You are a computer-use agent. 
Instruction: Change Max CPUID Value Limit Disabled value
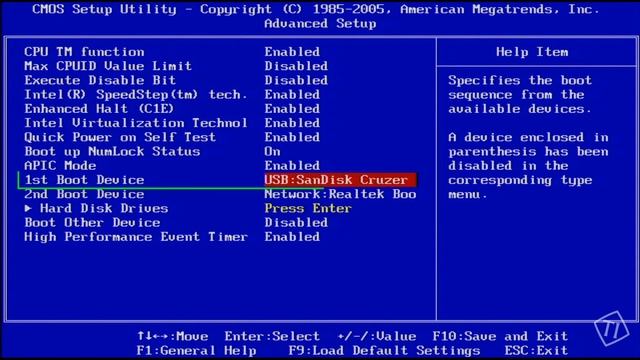coord(296,66)
